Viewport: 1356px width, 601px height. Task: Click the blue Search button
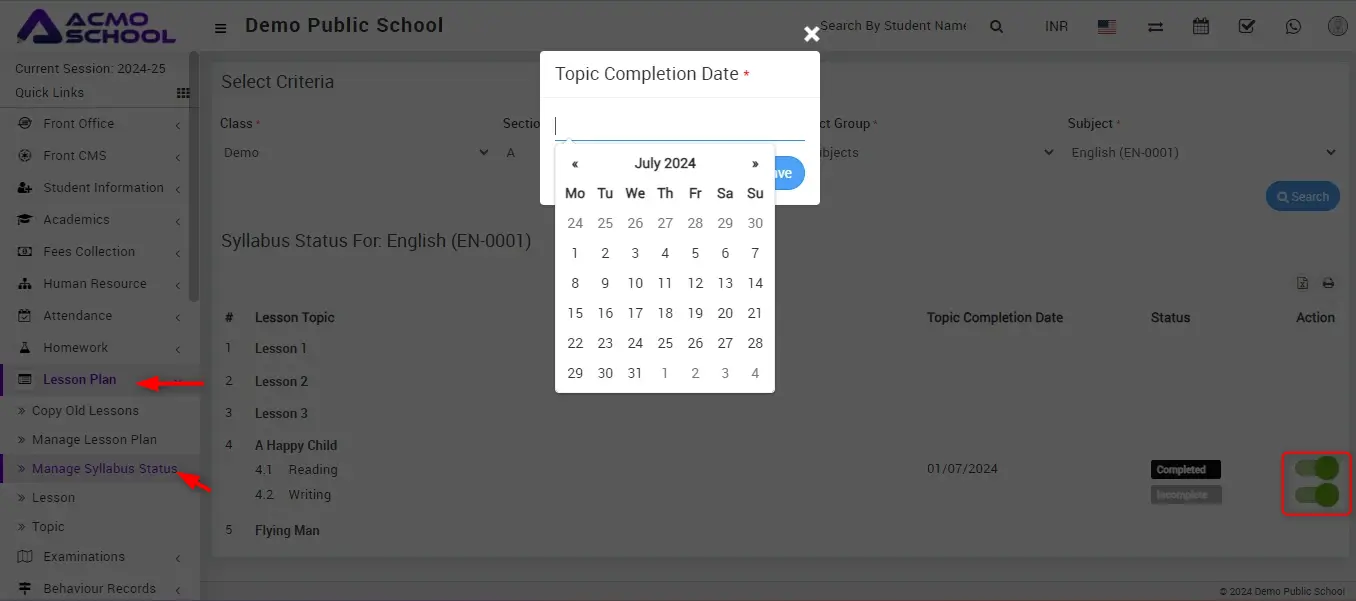(x=1302, y=197)
